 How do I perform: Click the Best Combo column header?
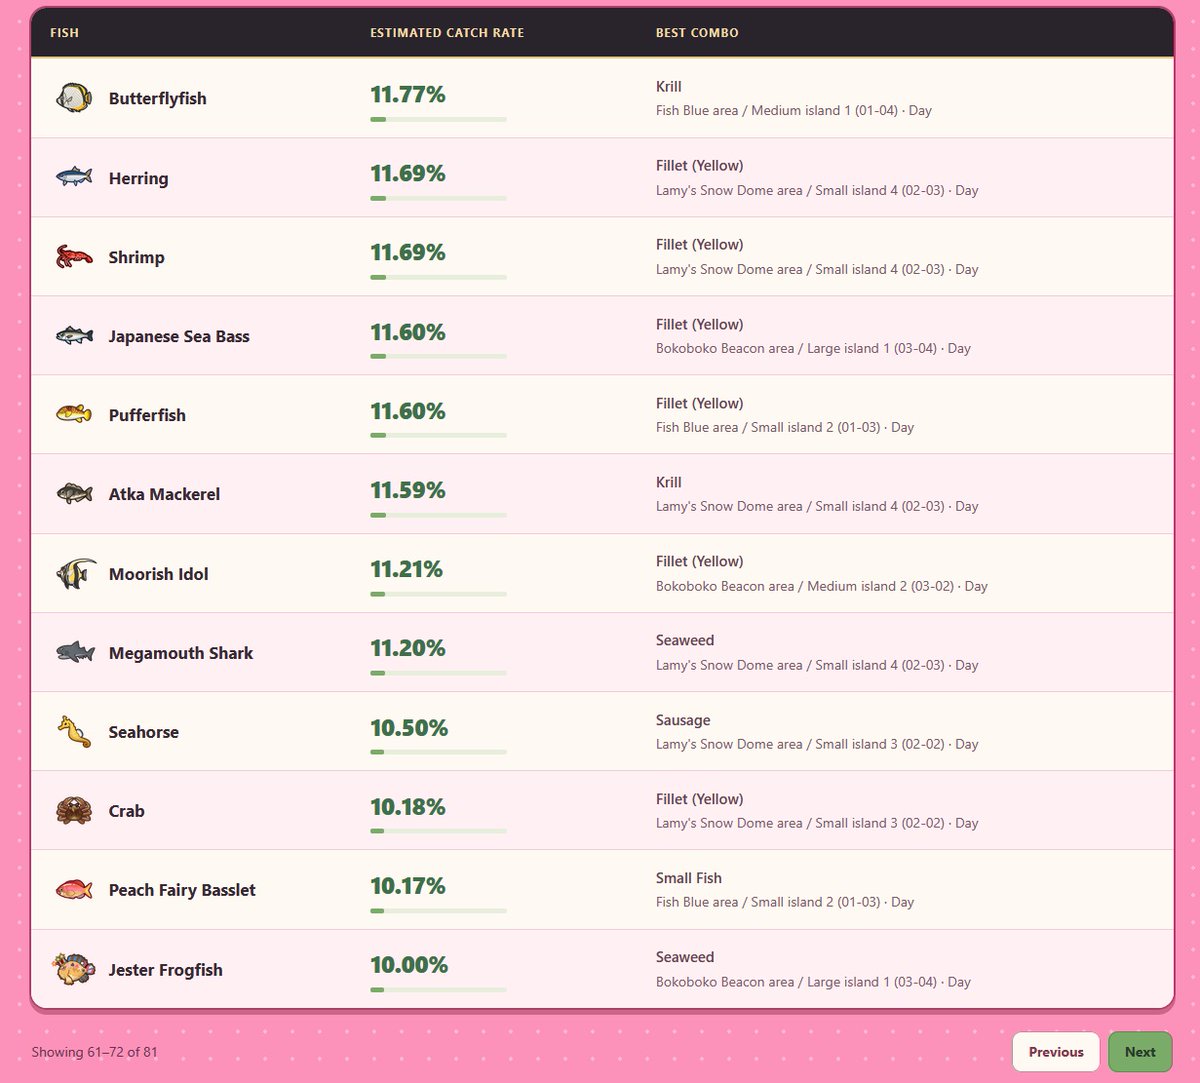coord(697,33)
